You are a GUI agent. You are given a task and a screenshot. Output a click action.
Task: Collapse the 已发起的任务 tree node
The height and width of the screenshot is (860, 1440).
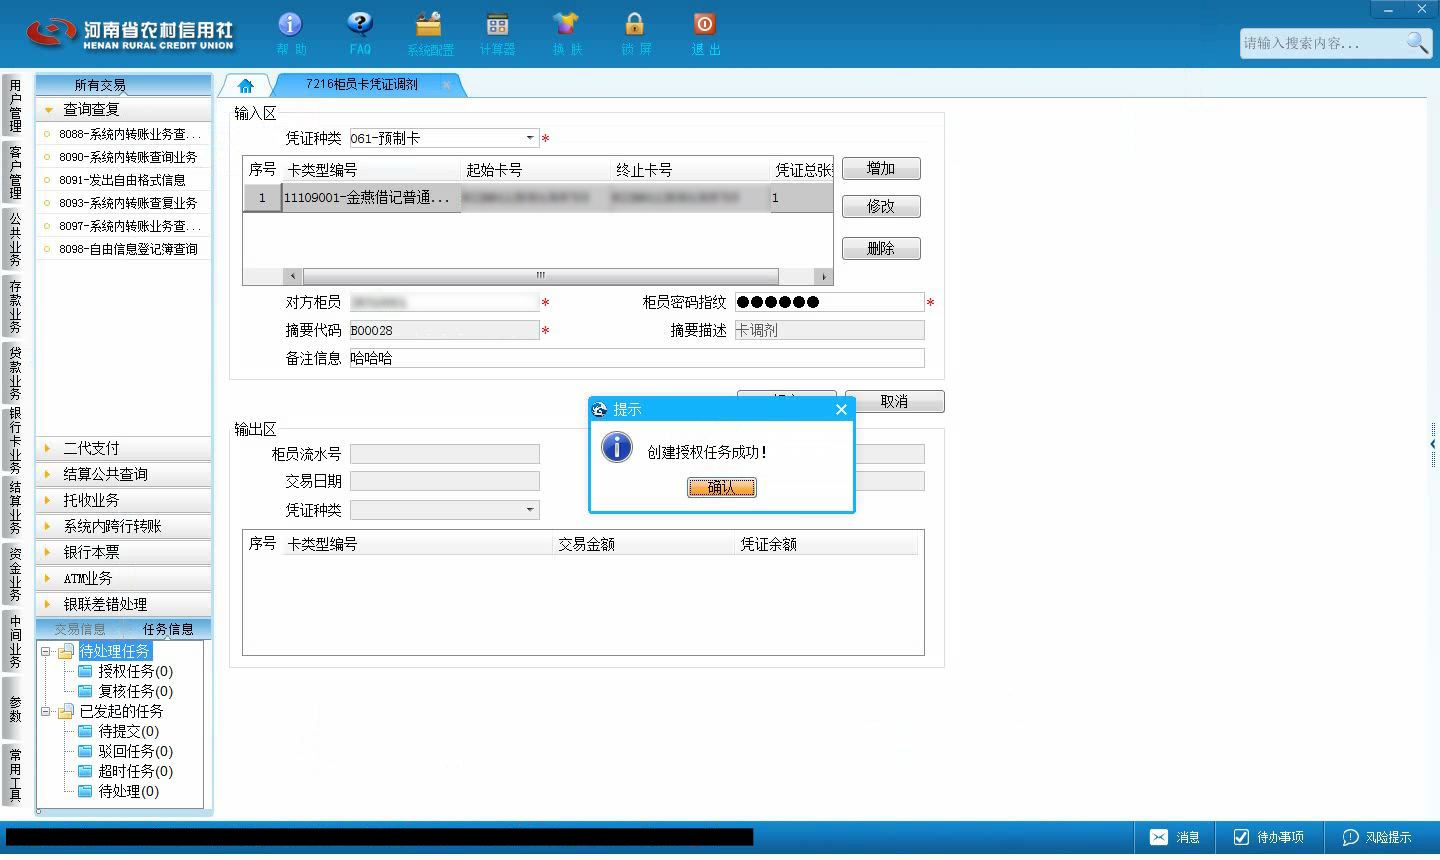[x=45, y=712]
